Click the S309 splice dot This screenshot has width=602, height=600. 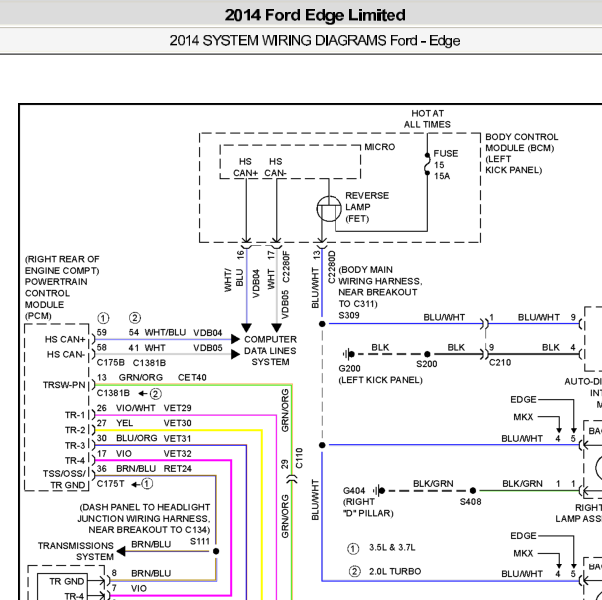tap(322, 324)
